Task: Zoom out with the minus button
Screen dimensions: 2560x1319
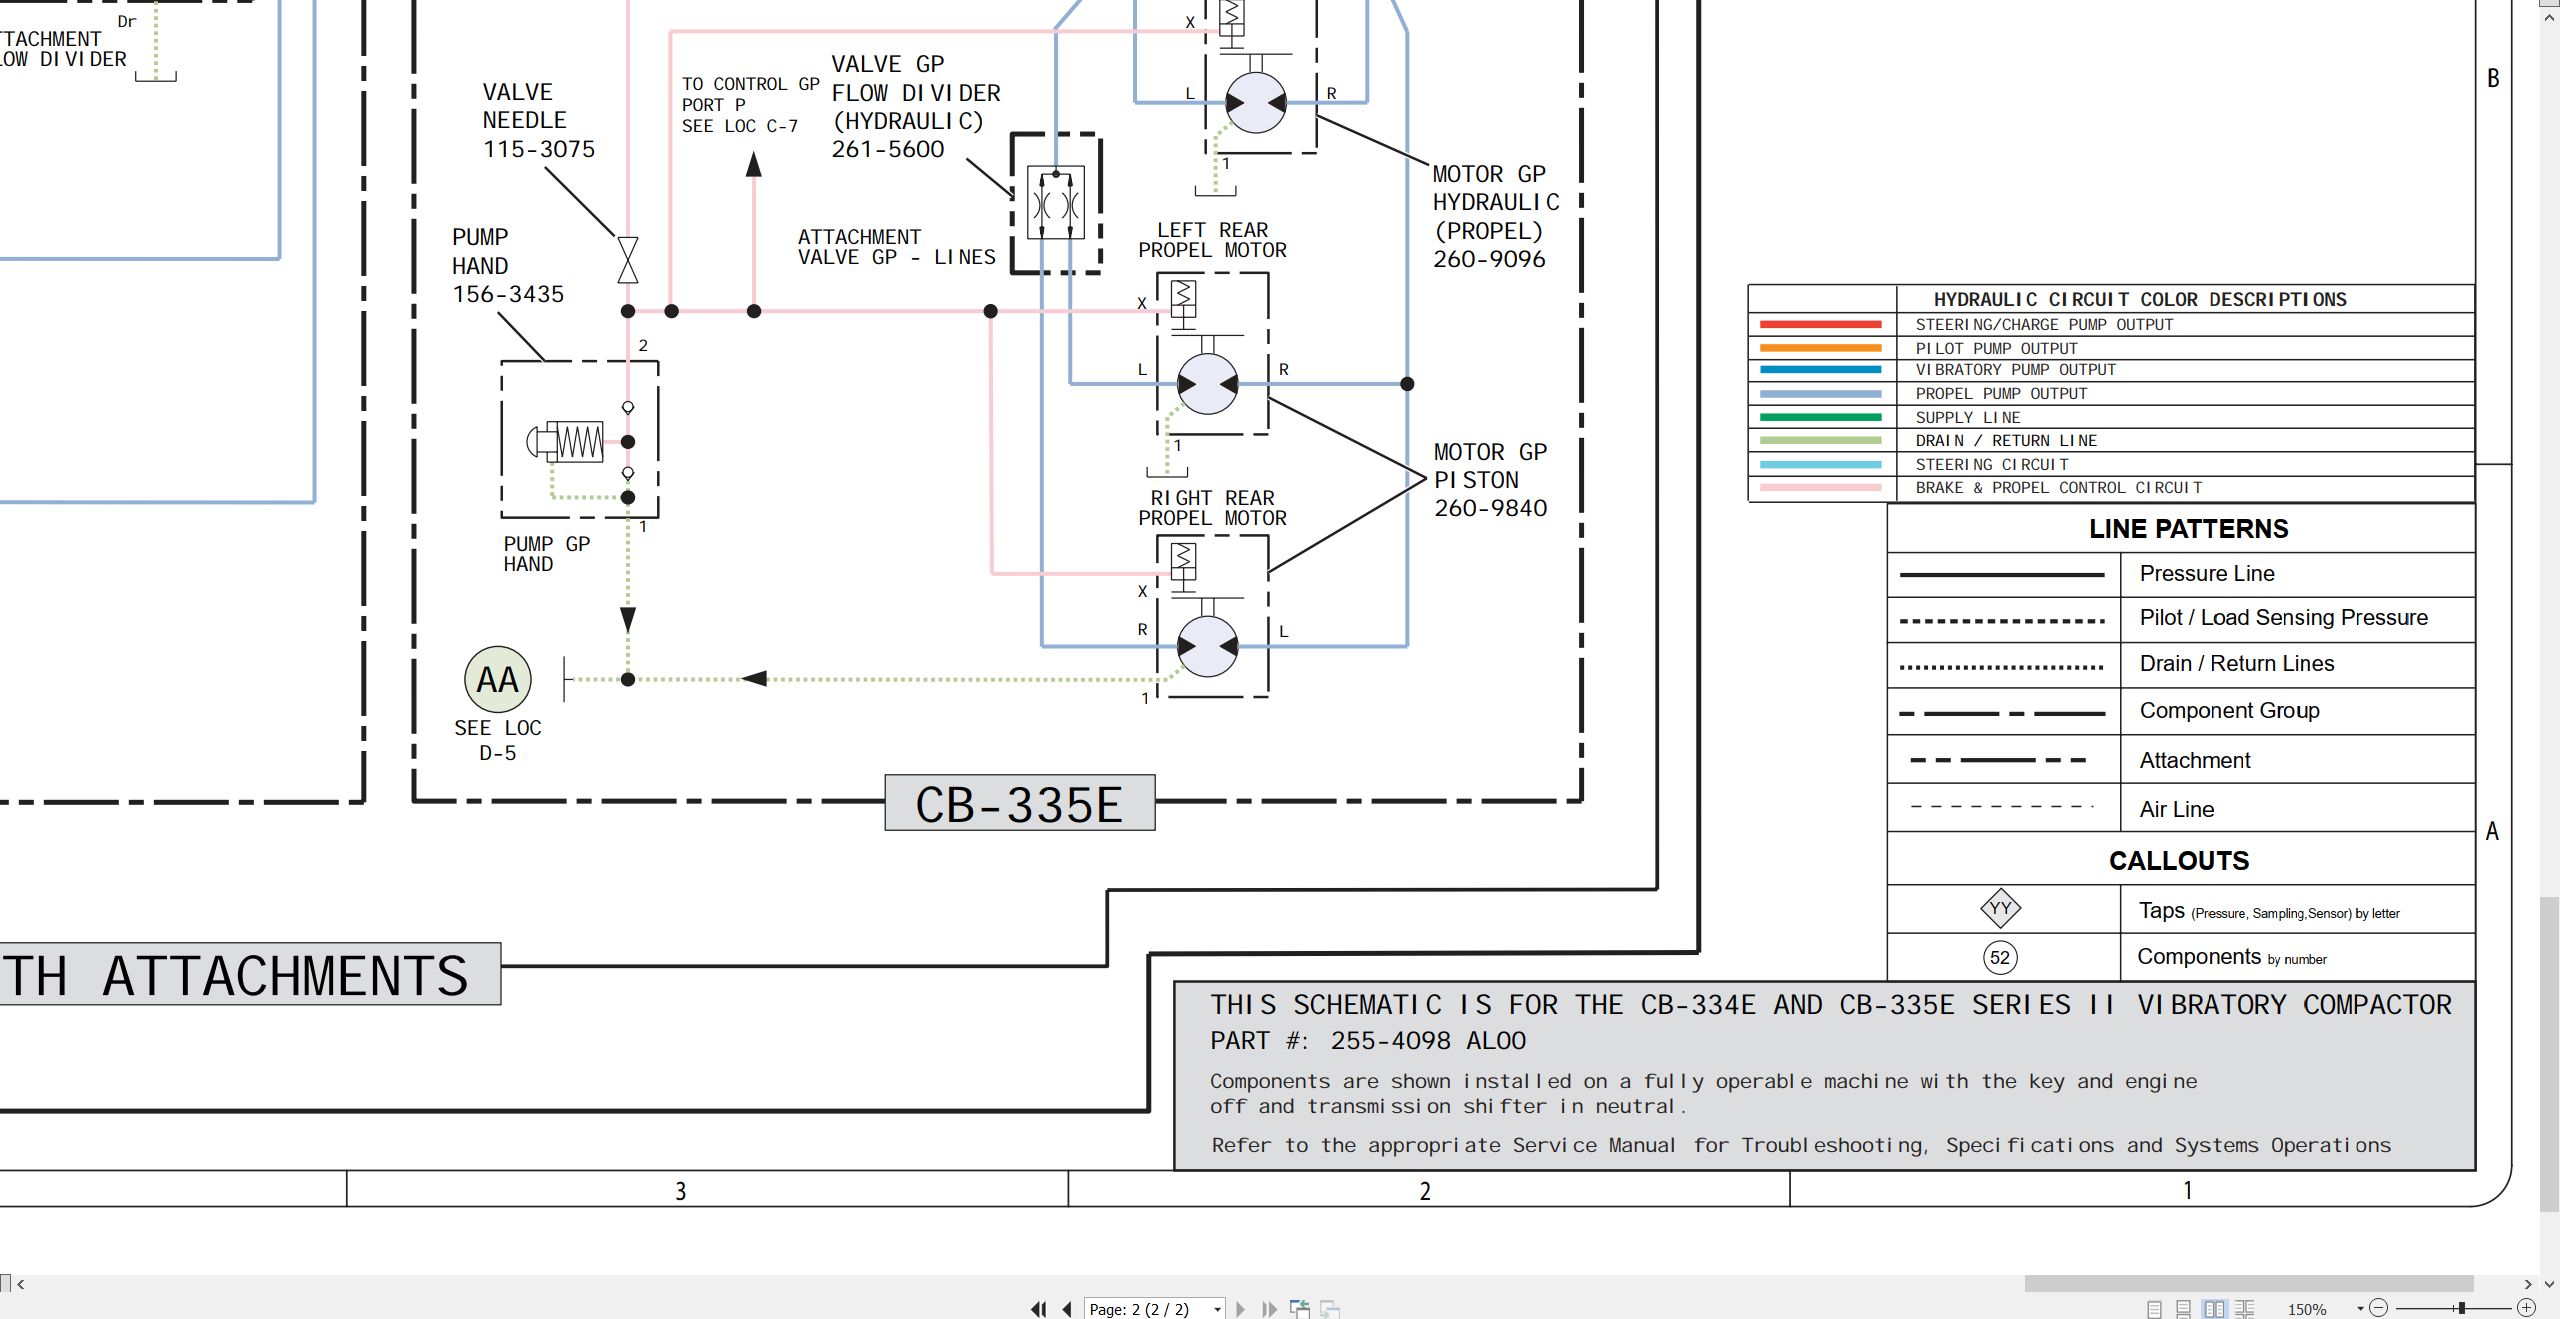Action: tap(2379, 1308)
